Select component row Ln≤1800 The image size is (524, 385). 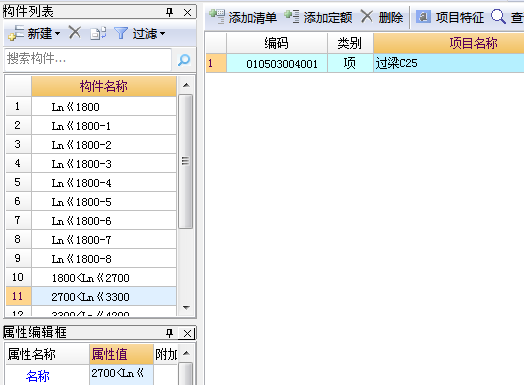tap(104, 107)
